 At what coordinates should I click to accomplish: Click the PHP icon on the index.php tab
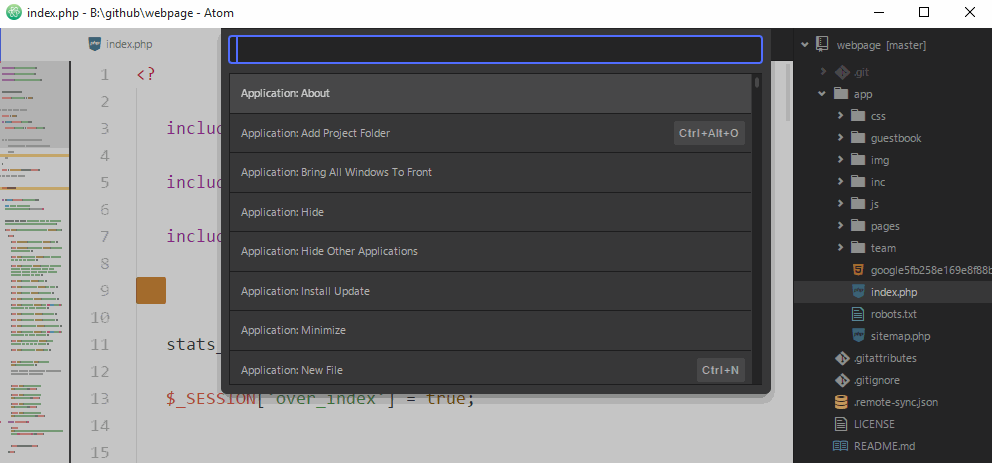(95, 44)
